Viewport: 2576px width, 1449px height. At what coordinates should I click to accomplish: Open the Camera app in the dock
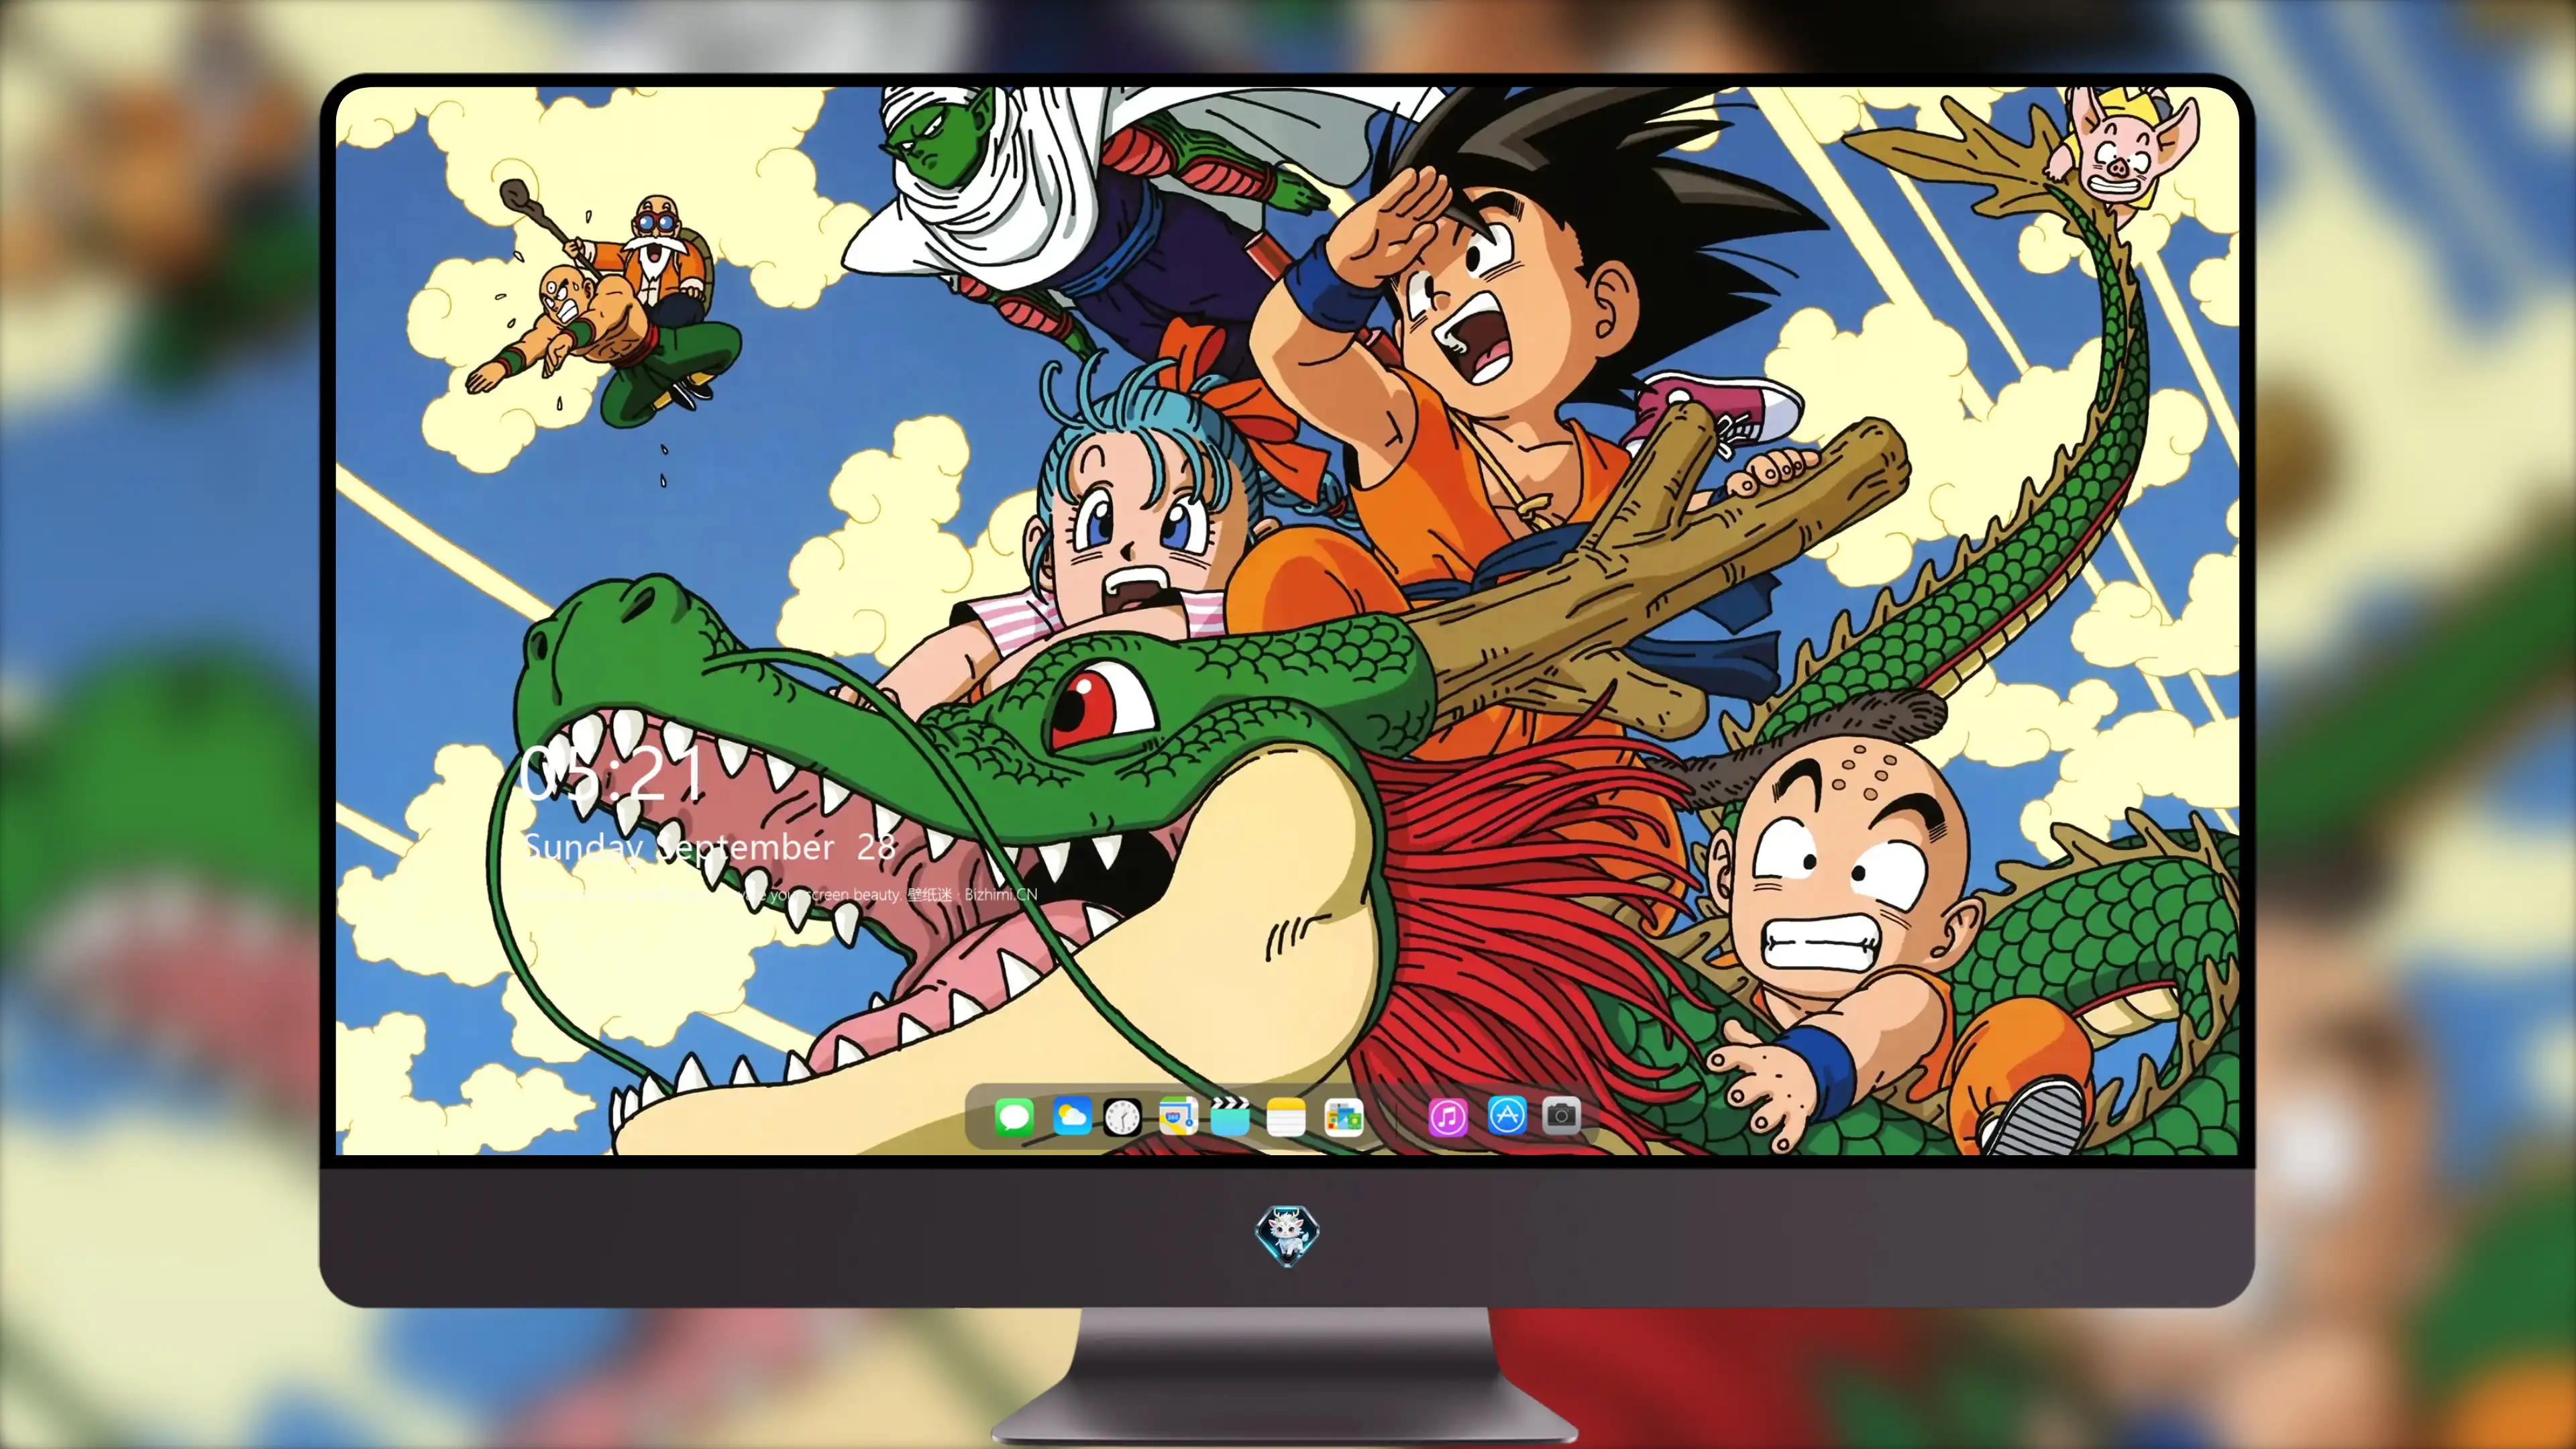pos(1561,1115)
